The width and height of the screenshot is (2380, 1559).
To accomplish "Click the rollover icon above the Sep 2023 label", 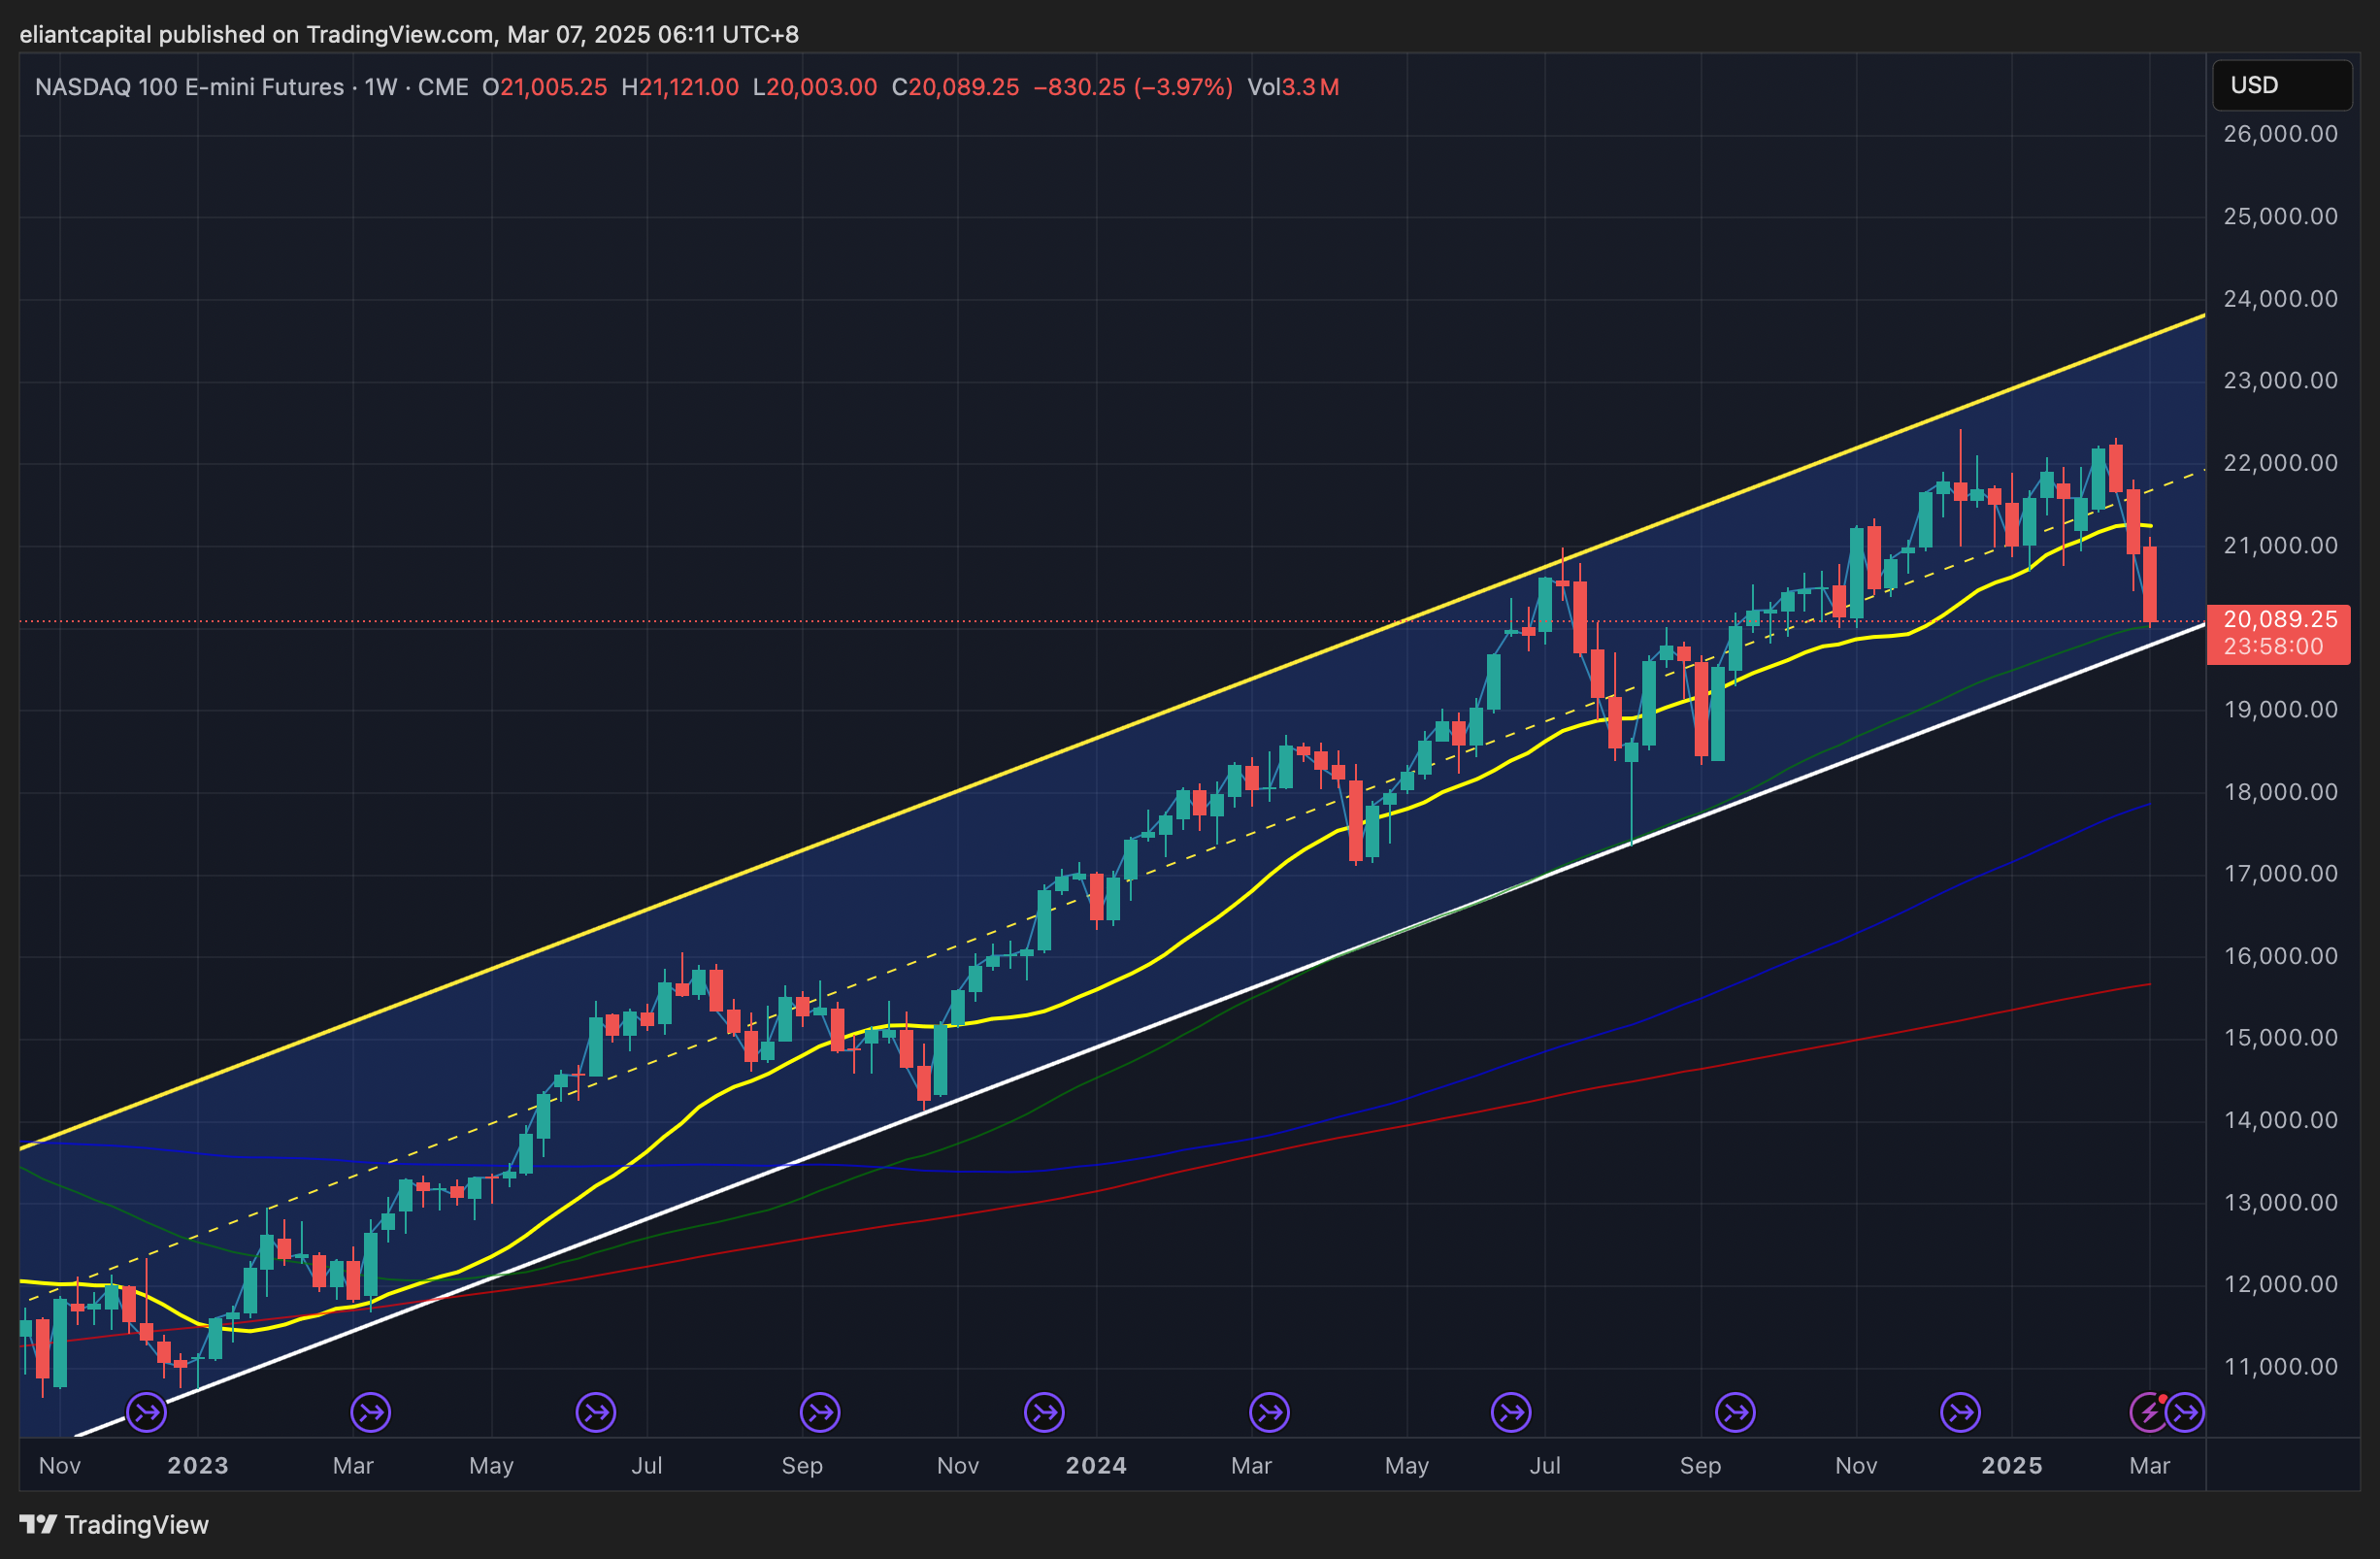I will point(820,1413).
